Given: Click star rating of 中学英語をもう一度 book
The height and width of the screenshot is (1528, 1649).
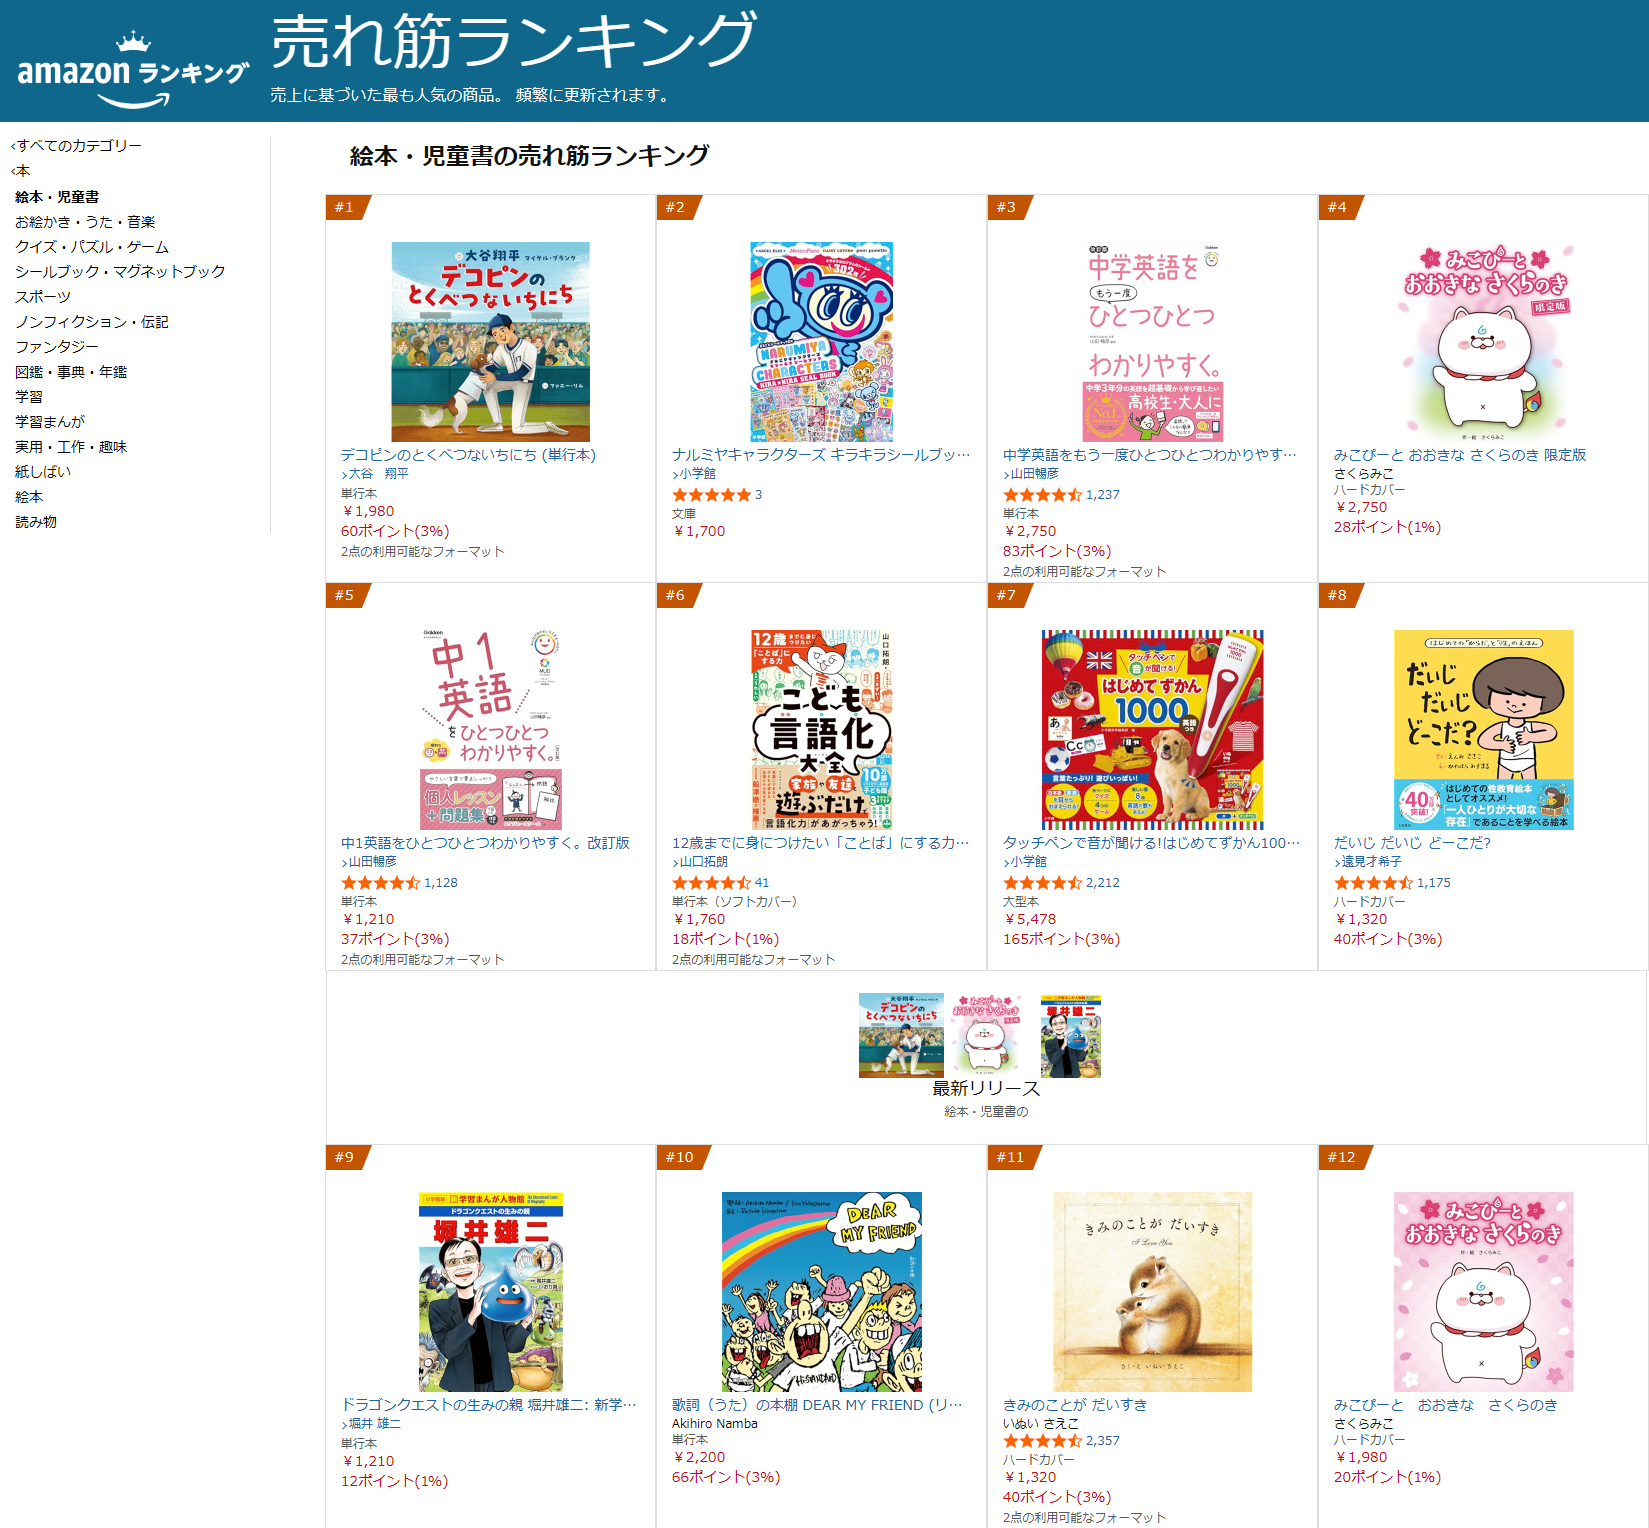Looking at the screenshot, I should pos(1042,495).
